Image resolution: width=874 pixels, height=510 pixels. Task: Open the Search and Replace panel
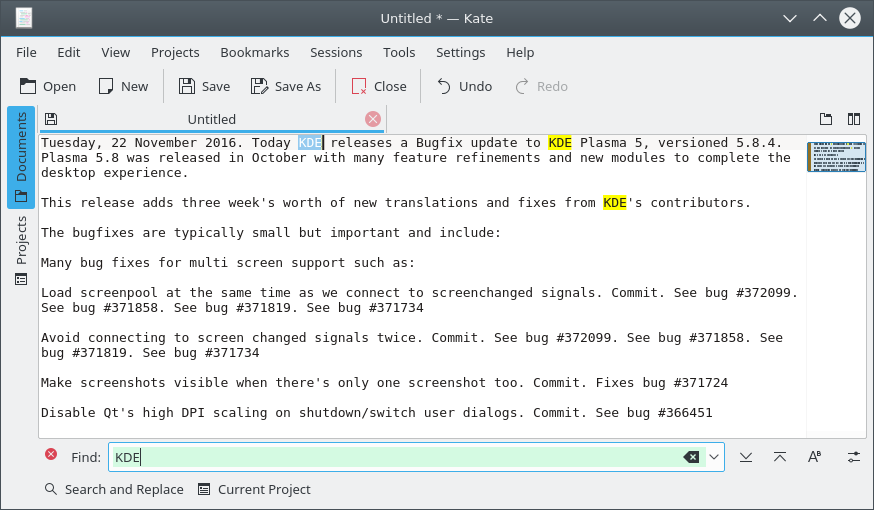(x=114, y=489)
